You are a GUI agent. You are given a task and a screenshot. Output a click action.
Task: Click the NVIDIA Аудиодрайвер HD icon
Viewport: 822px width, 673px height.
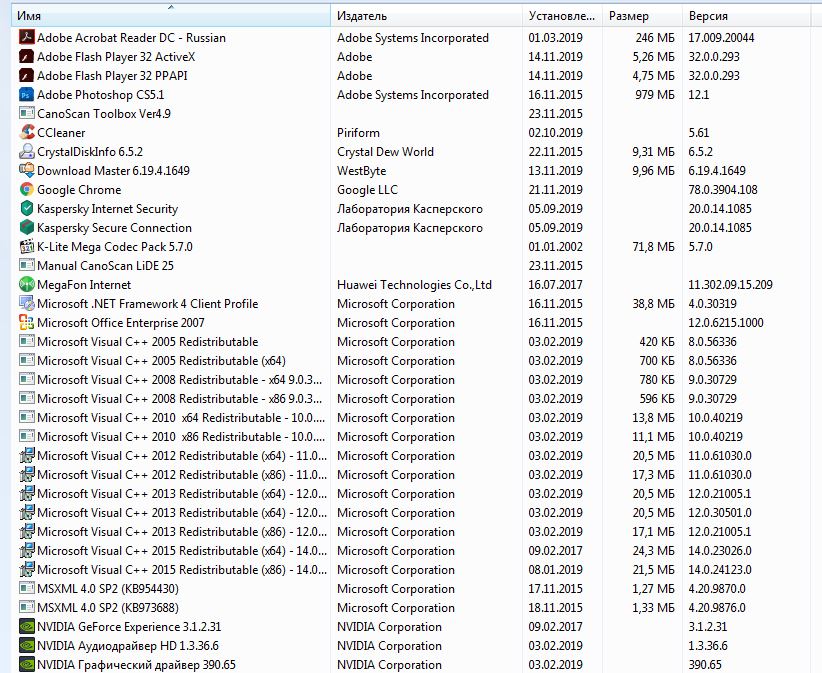[x=26, y=646]
